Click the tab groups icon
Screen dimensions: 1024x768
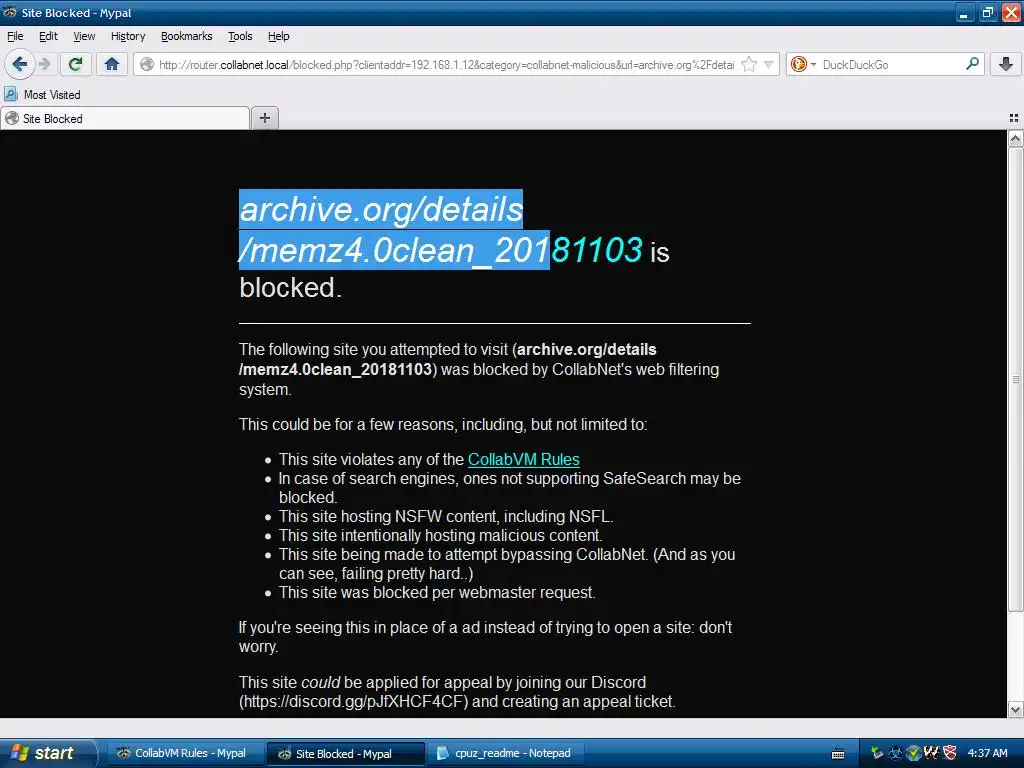pos(1014,118)
